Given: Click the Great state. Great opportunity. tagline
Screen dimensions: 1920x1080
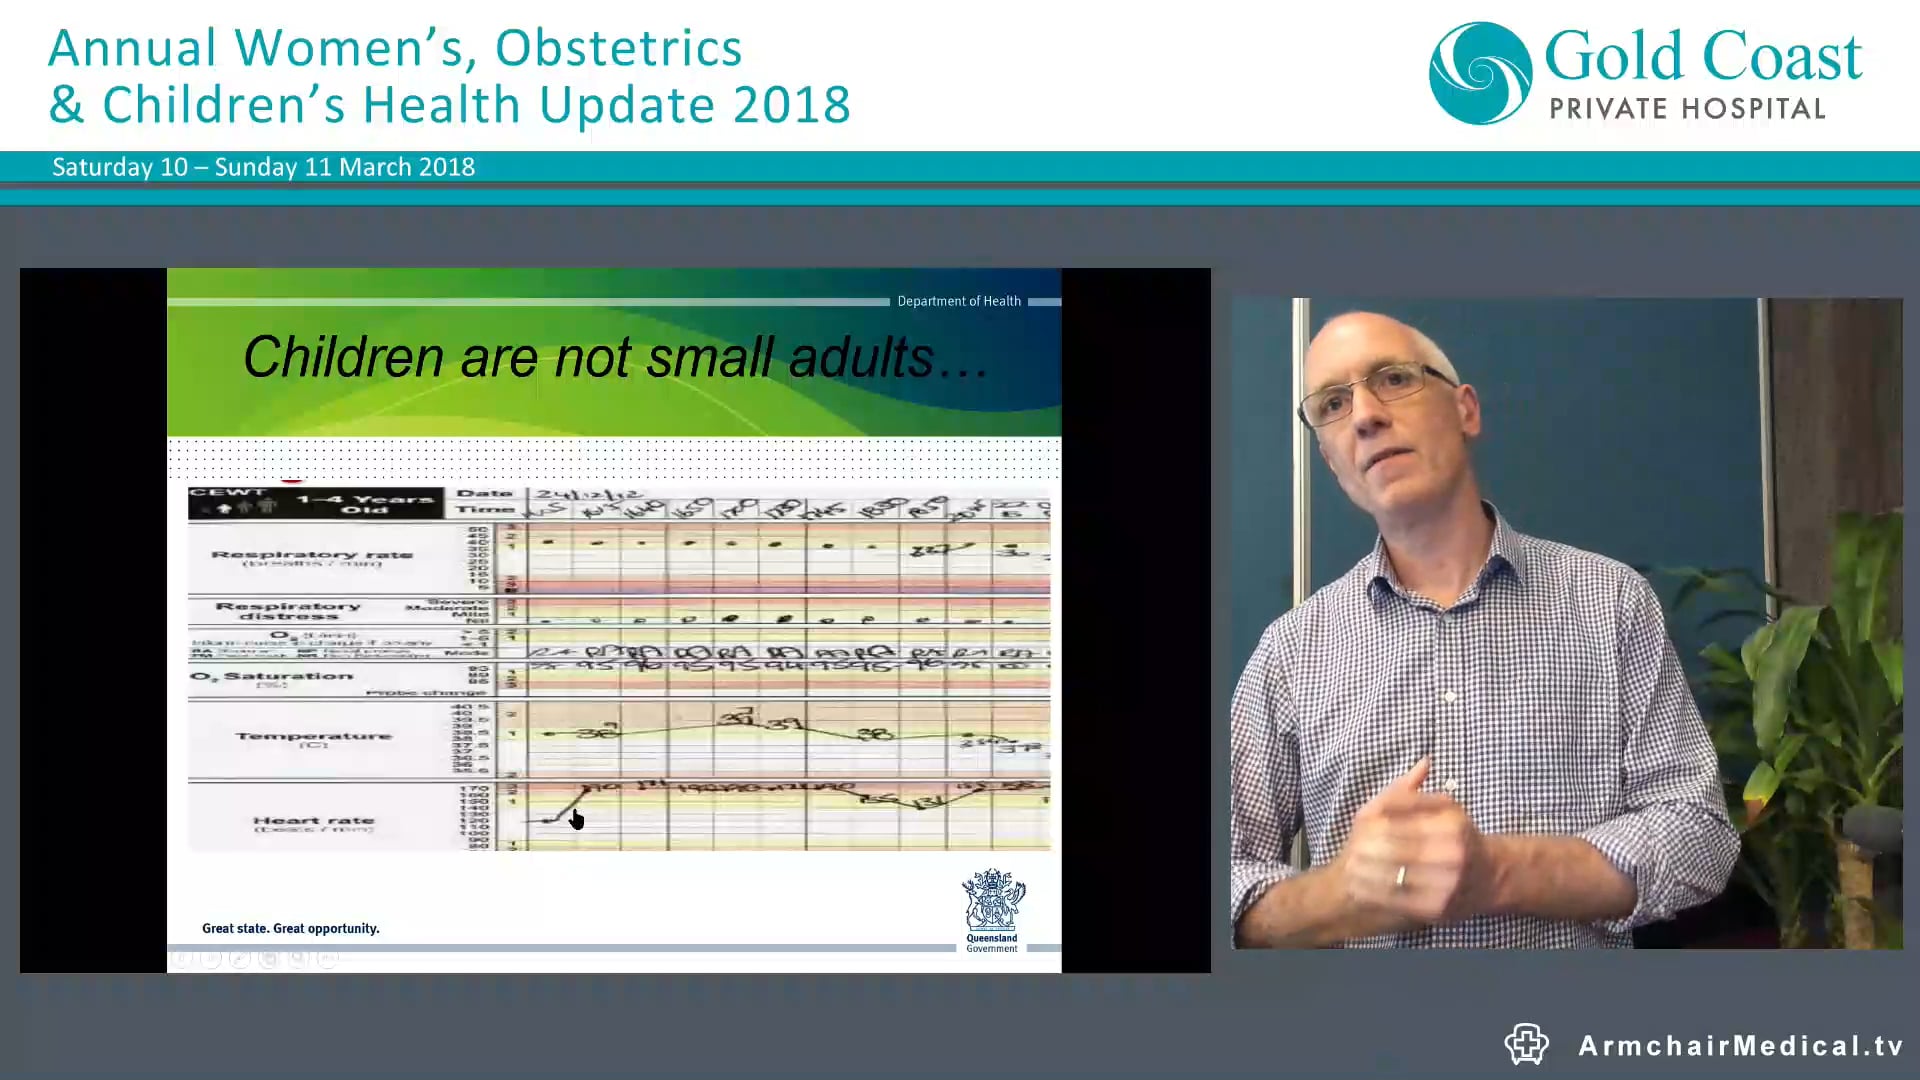Looking at the screenshot, I should tap(290, 928).
